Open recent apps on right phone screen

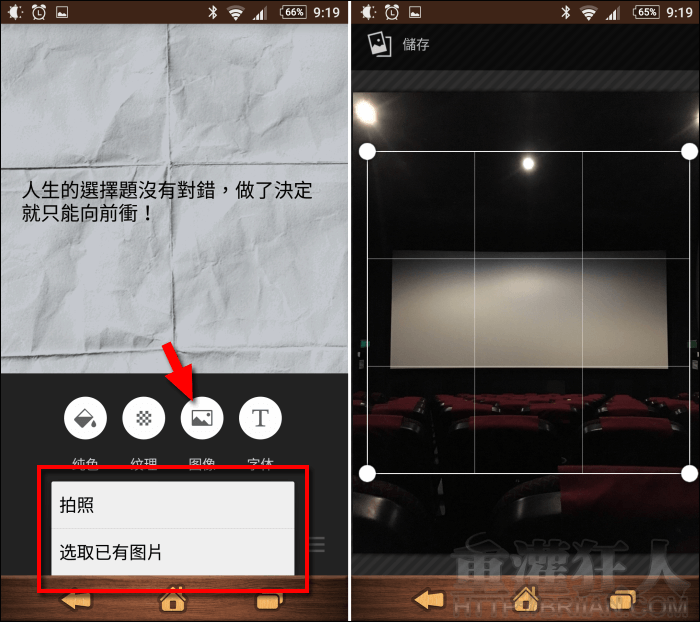(623, 600)
